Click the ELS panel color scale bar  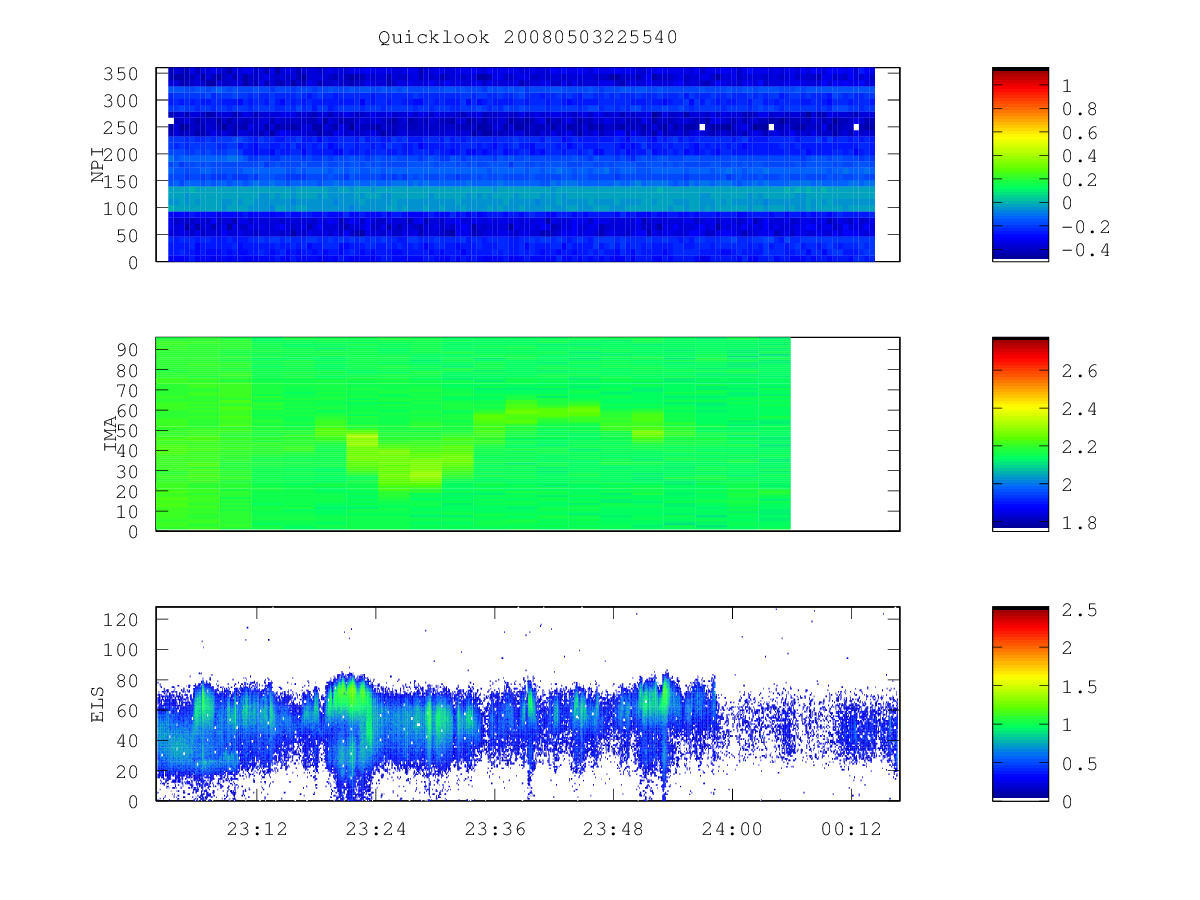pos(1020,704)
